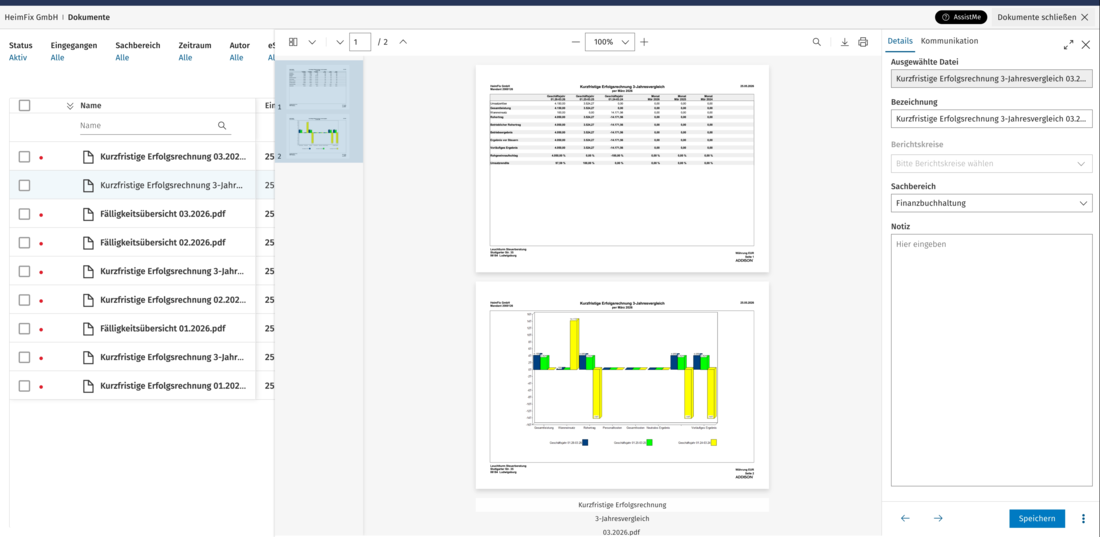Open the 100% zoom level dropdown
The width and height of the screenshot is (1100, 537).
coord(610,42)
